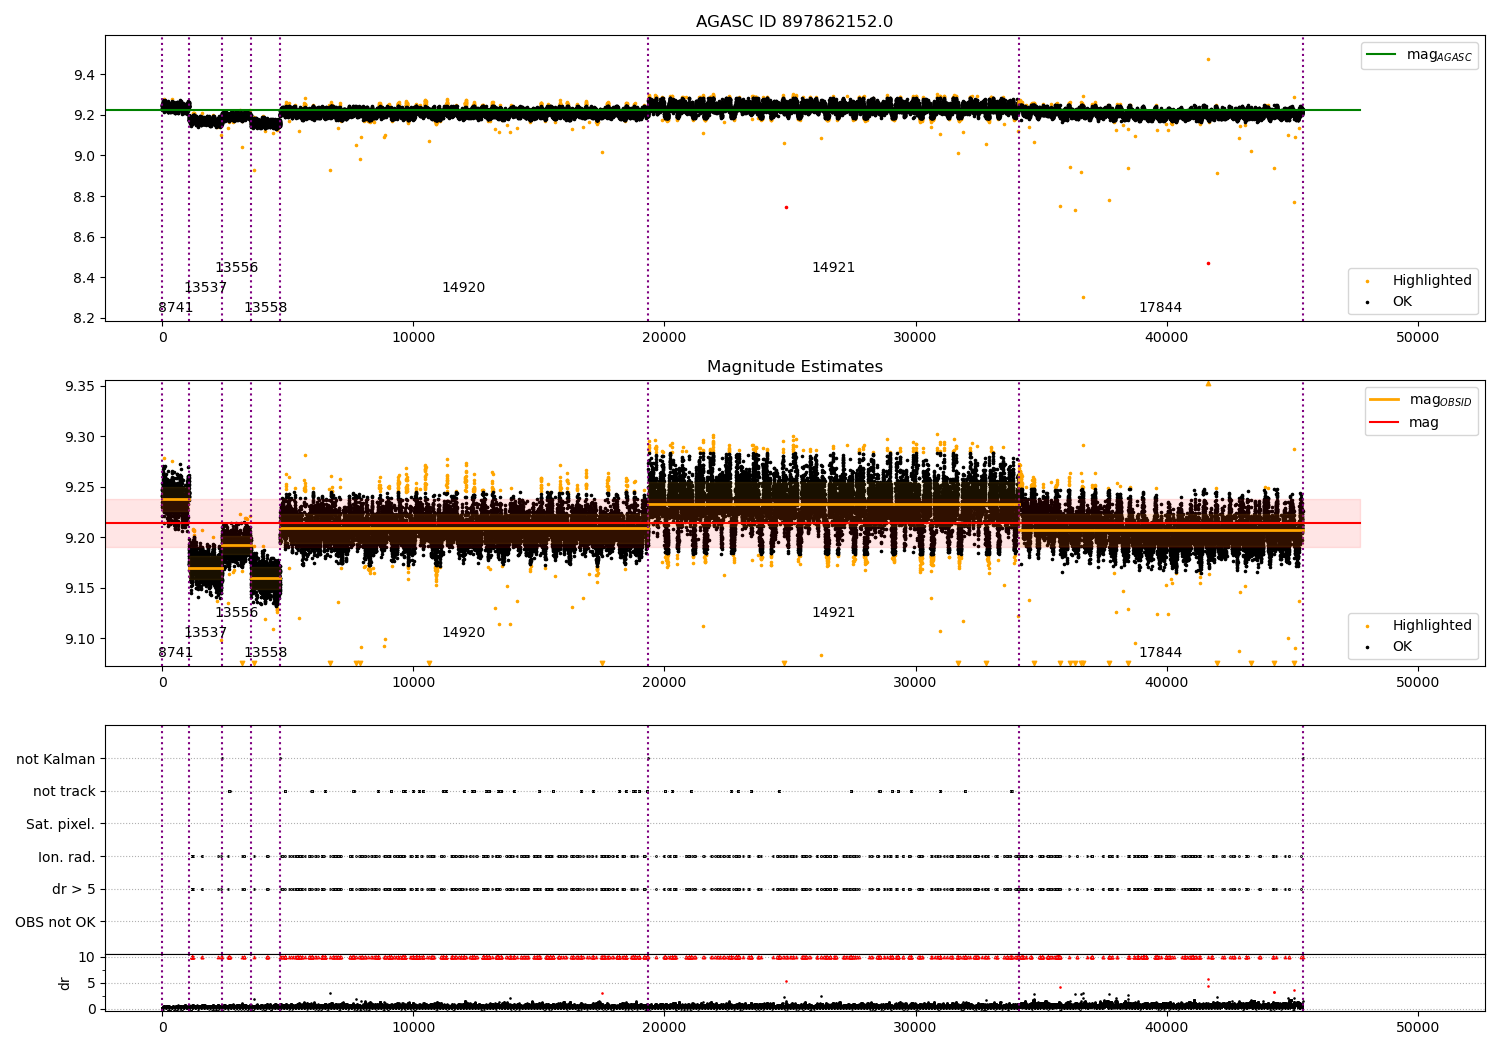Click the "Sat. pixel." row label
Image resolution: width=1500 pixels, height=1050 pixels.
point(61,824)
